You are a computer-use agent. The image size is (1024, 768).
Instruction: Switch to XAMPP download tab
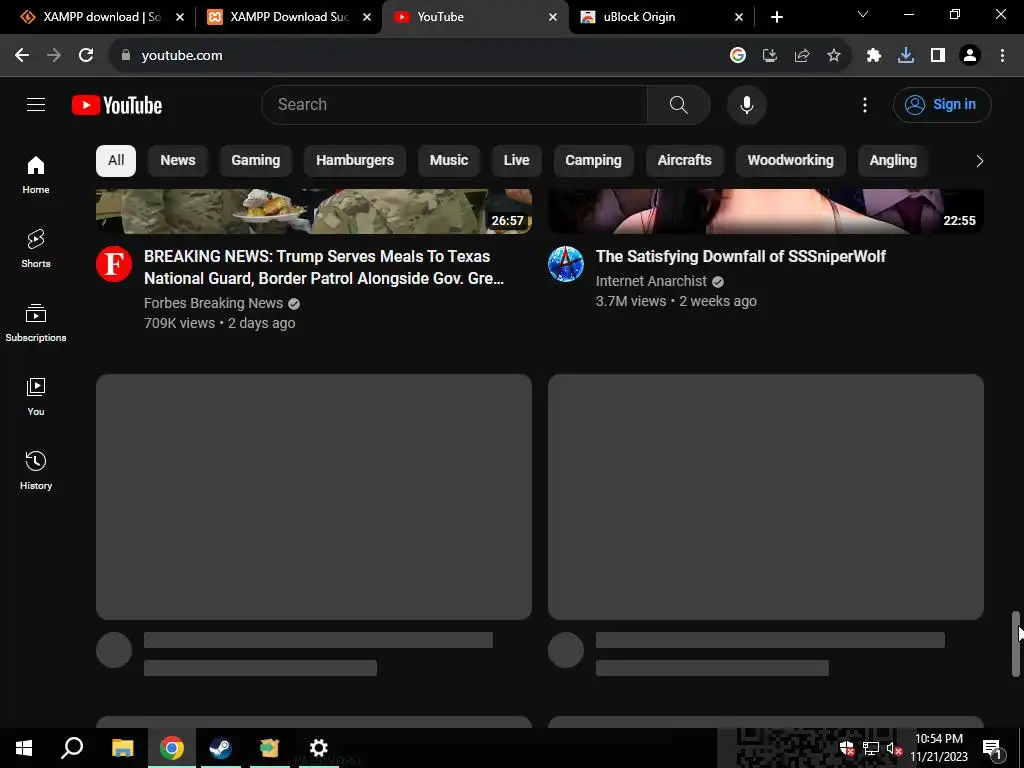click(101, 17)
